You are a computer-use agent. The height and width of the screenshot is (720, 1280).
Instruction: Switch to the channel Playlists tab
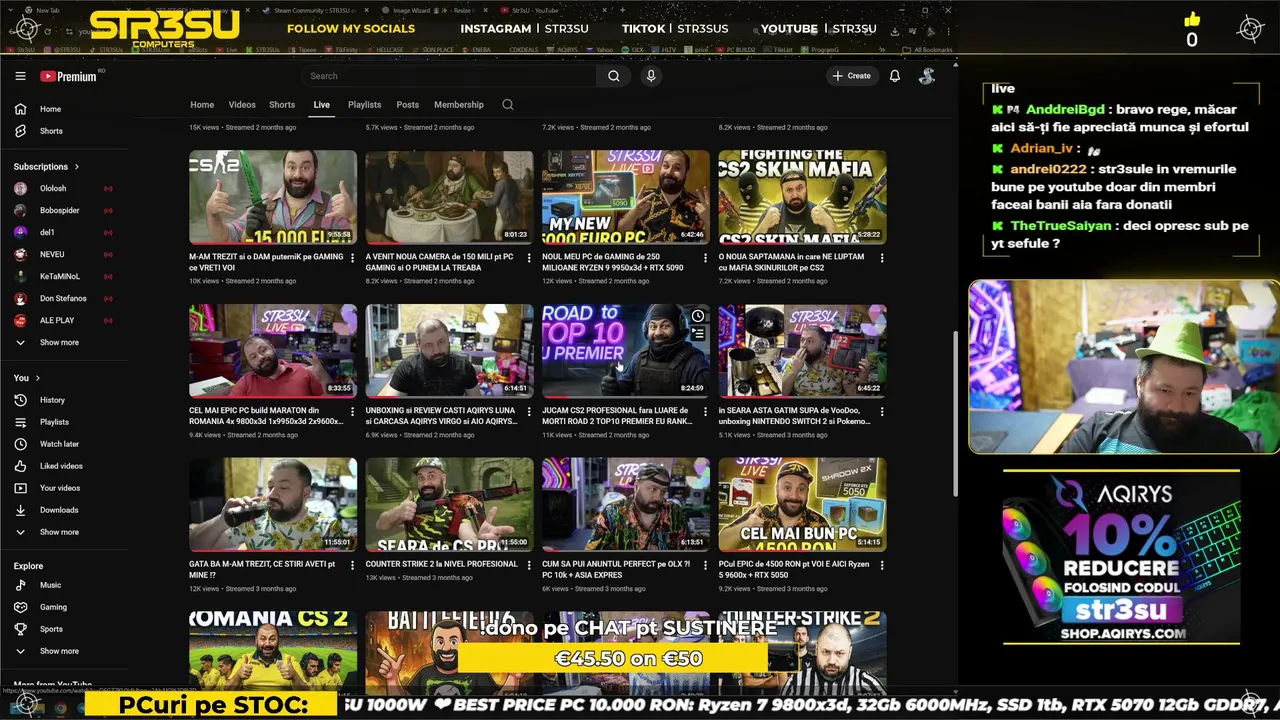pos(364,105)
